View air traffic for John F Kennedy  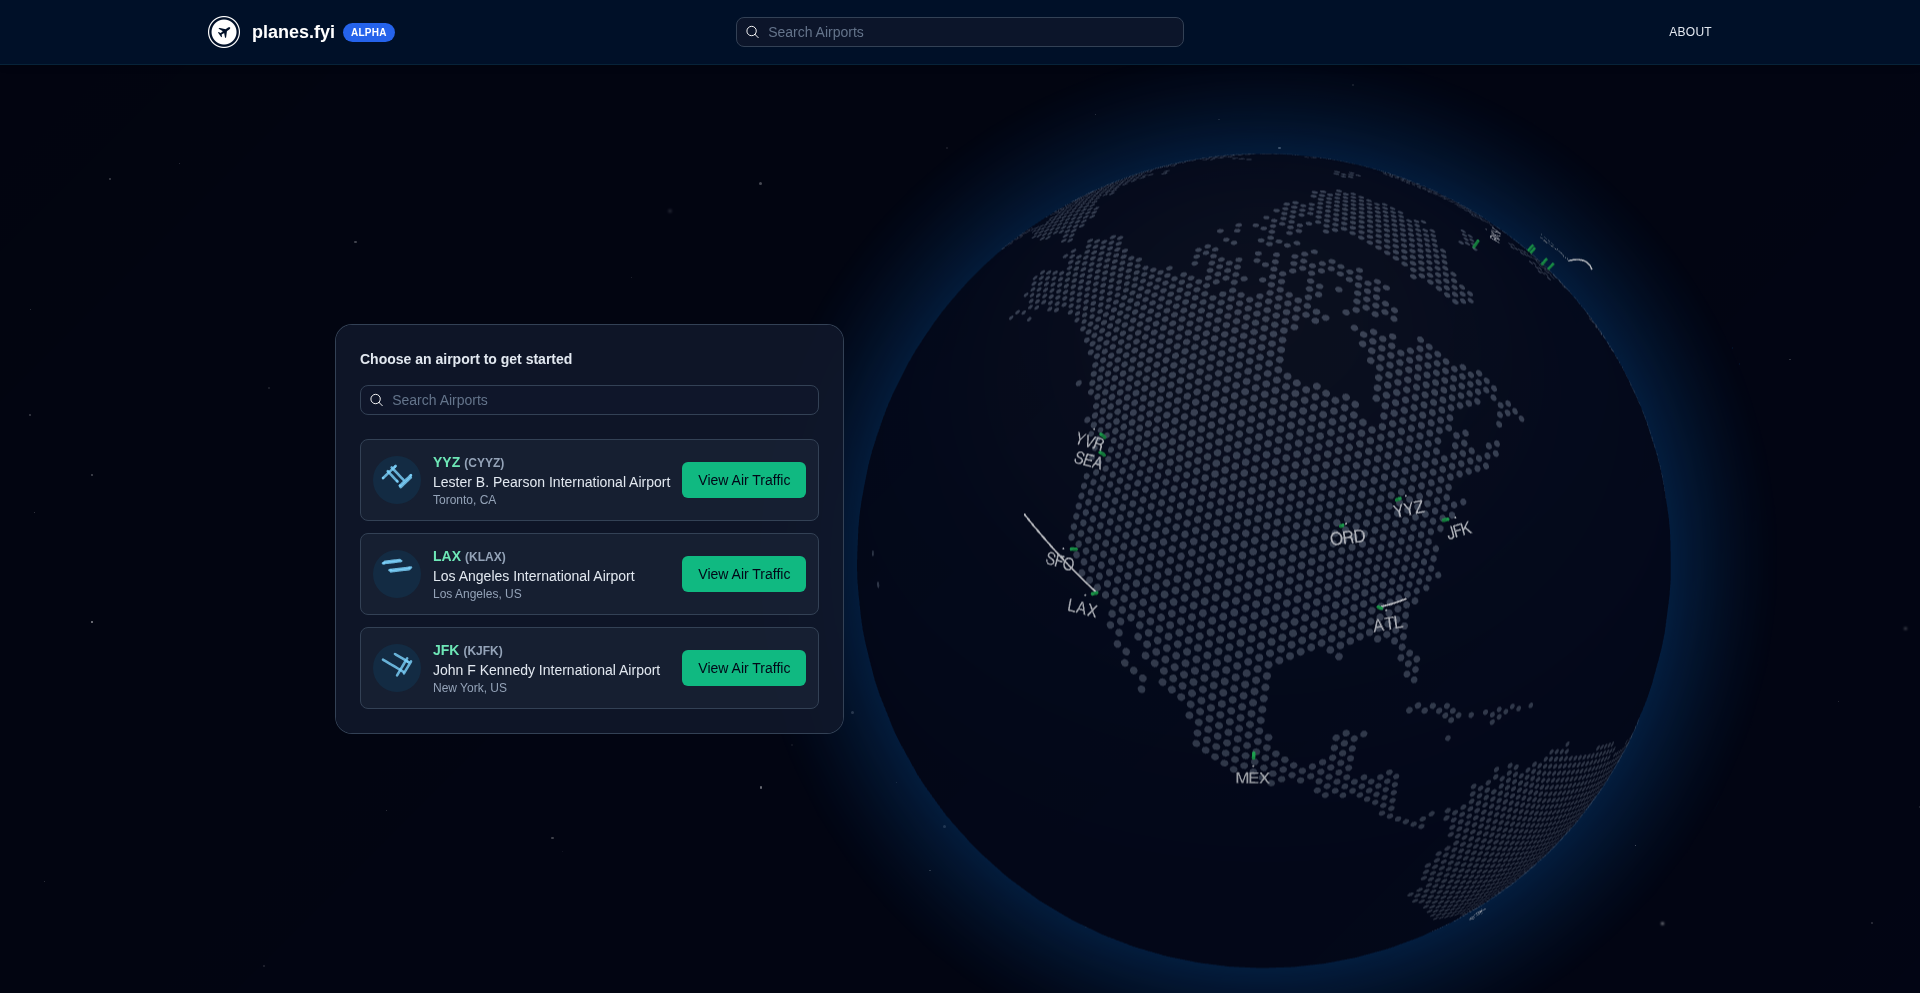(743, 668)
